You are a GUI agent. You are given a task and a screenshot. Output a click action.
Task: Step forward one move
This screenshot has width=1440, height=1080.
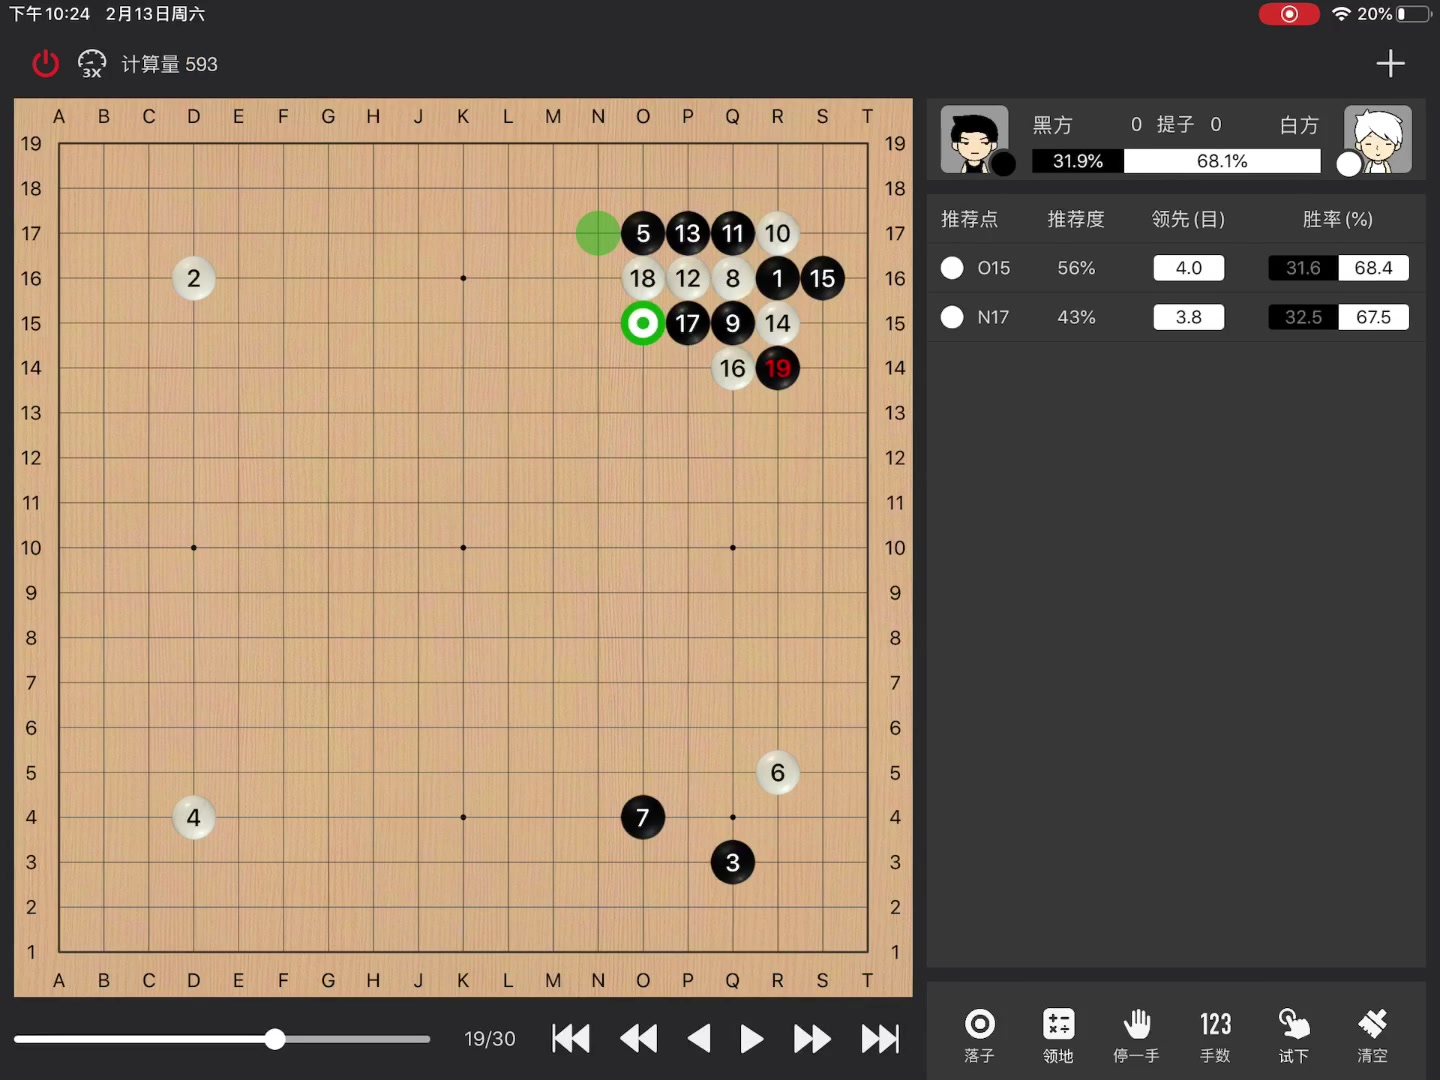pyautogui.click(x=752, y=1039)
